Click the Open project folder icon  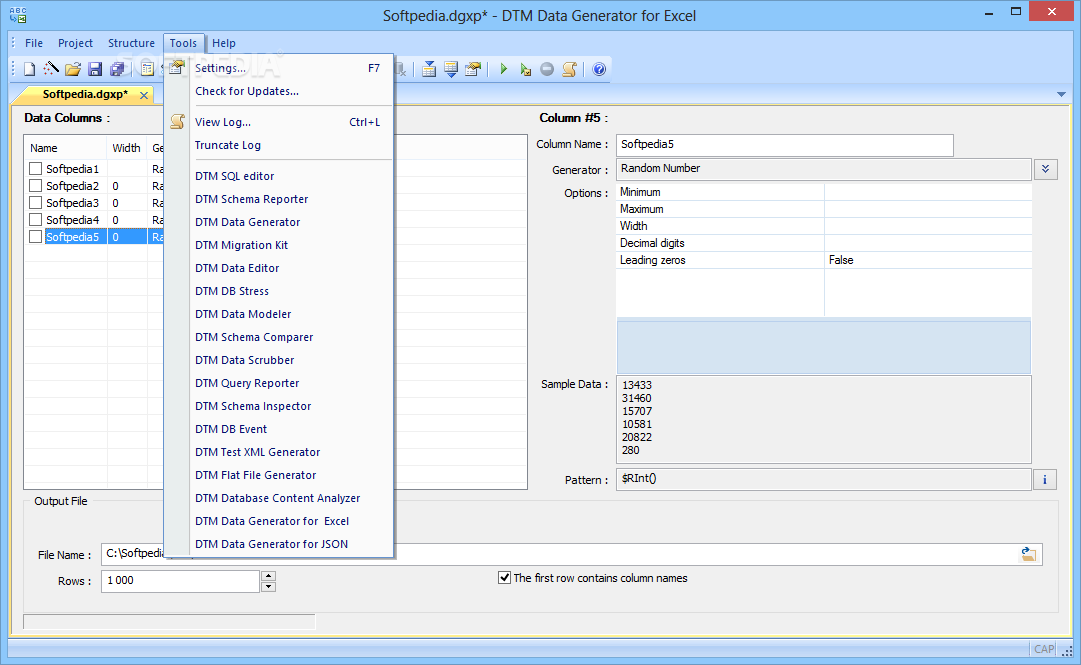pyautogui.click(x=73, y=69)
